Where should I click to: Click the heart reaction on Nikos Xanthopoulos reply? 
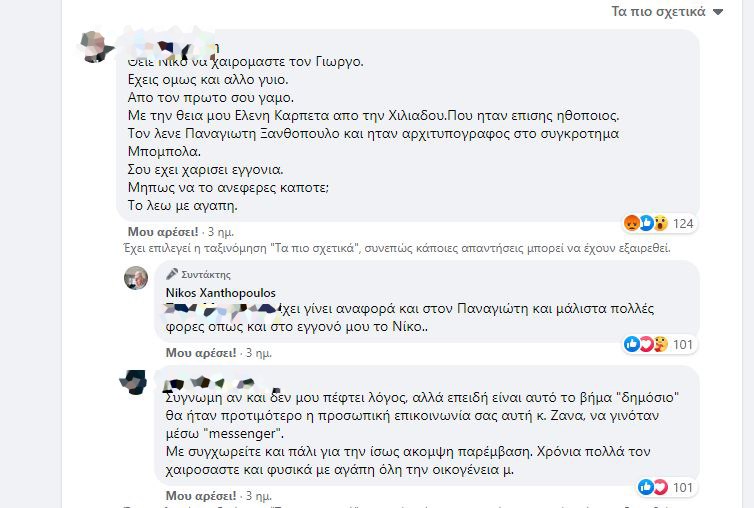click(646, 344)
